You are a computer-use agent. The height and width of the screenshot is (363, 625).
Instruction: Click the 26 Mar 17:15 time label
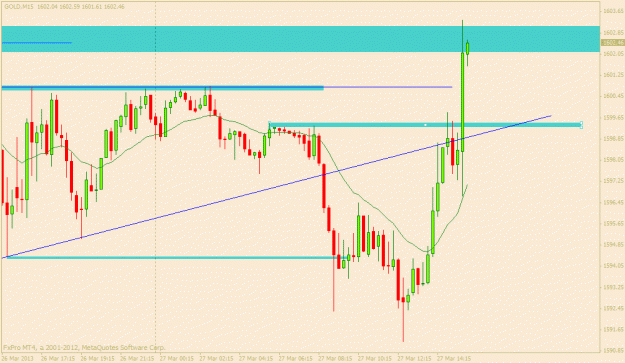[x=58, y=358]
